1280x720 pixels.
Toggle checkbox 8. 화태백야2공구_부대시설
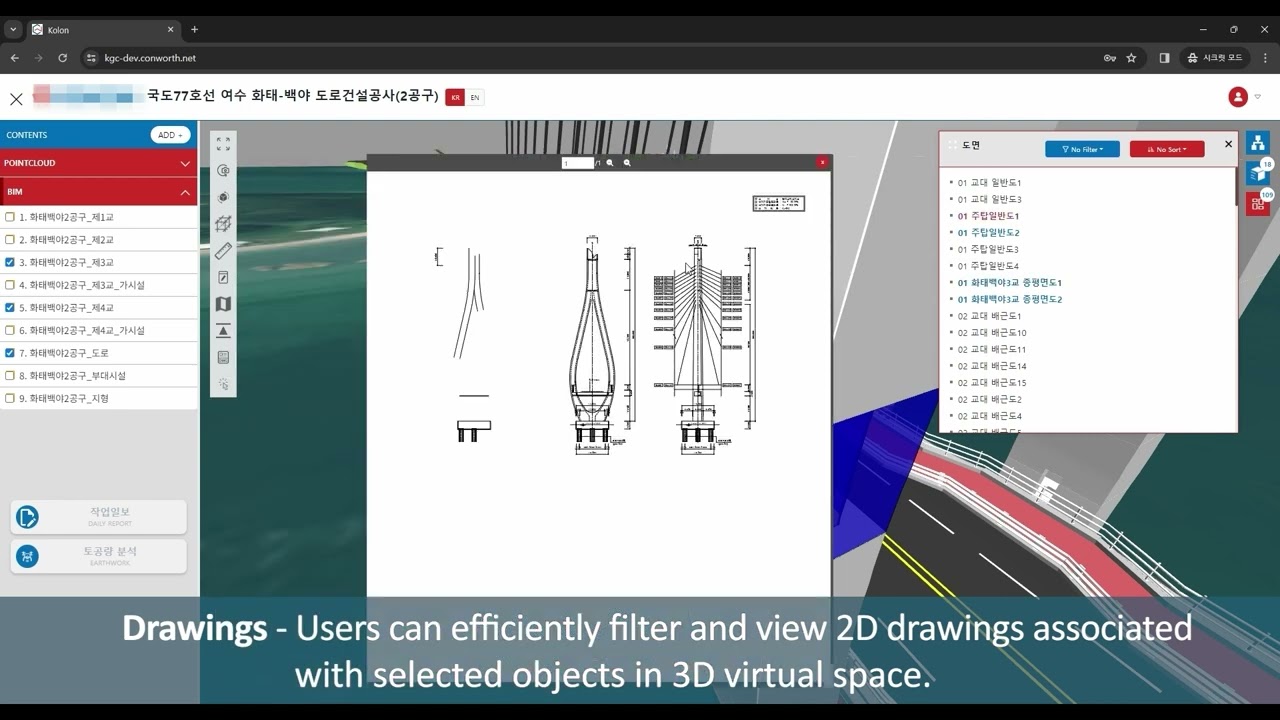10,376
